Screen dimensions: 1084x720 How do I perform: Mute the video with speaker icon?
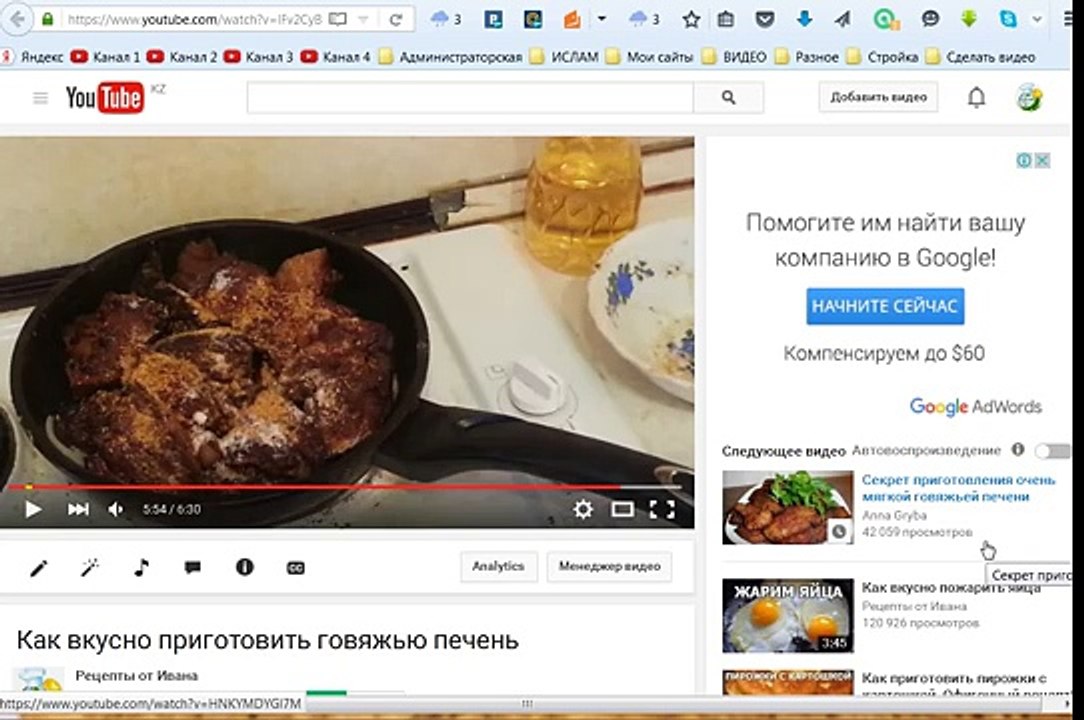(x=115, y=510)
